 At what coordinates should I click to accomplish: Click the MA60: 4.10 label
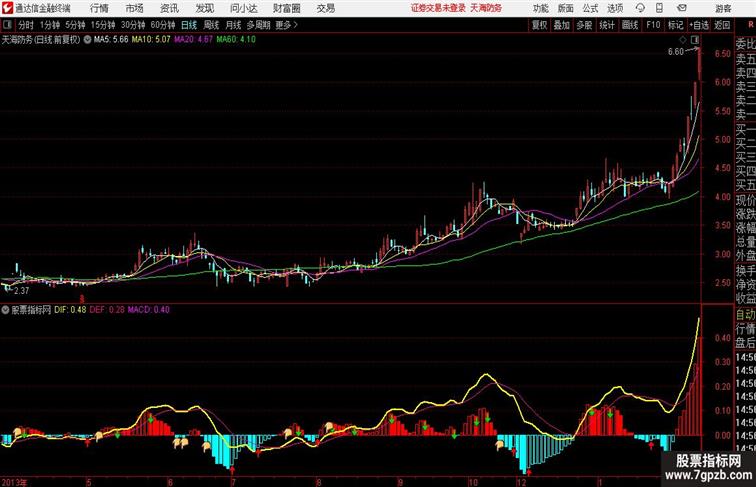click(x=236, y=40)
